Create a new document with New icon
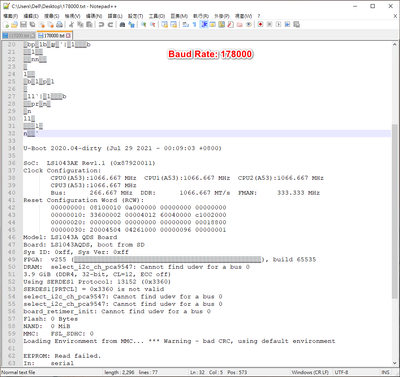The image size is (400, 377). pos(6,25)
